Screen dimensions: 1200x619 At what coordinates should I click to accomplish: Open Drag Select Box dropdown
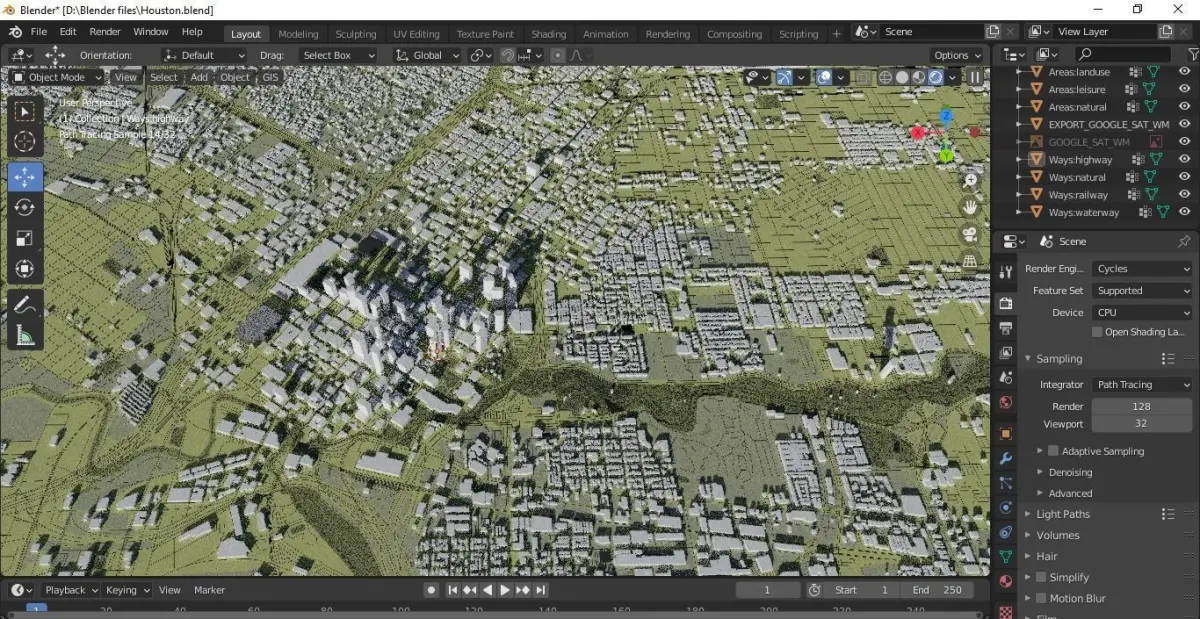[x=337, y=55]
